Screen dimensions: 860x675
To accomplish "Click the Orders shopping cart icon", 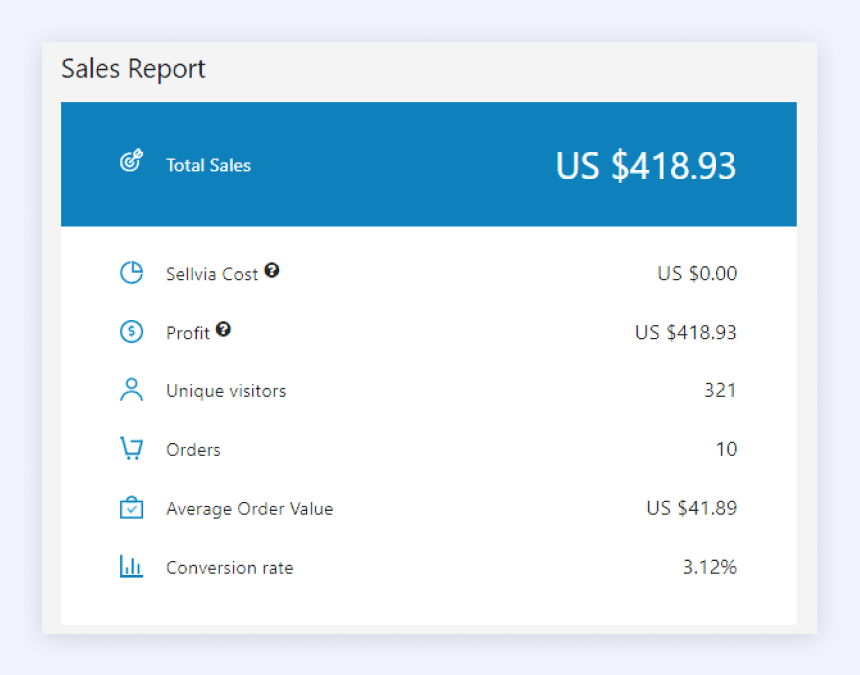I will pos(132,449).
